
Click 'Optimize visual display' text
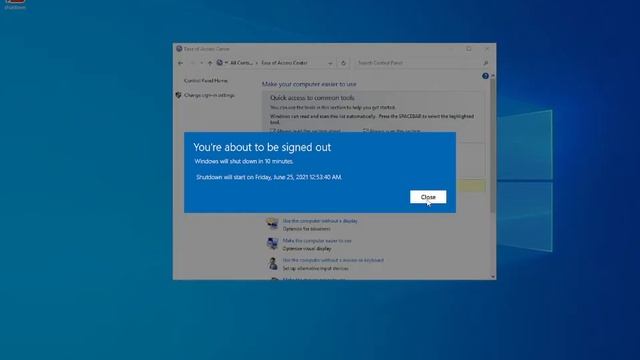[307, 249]
